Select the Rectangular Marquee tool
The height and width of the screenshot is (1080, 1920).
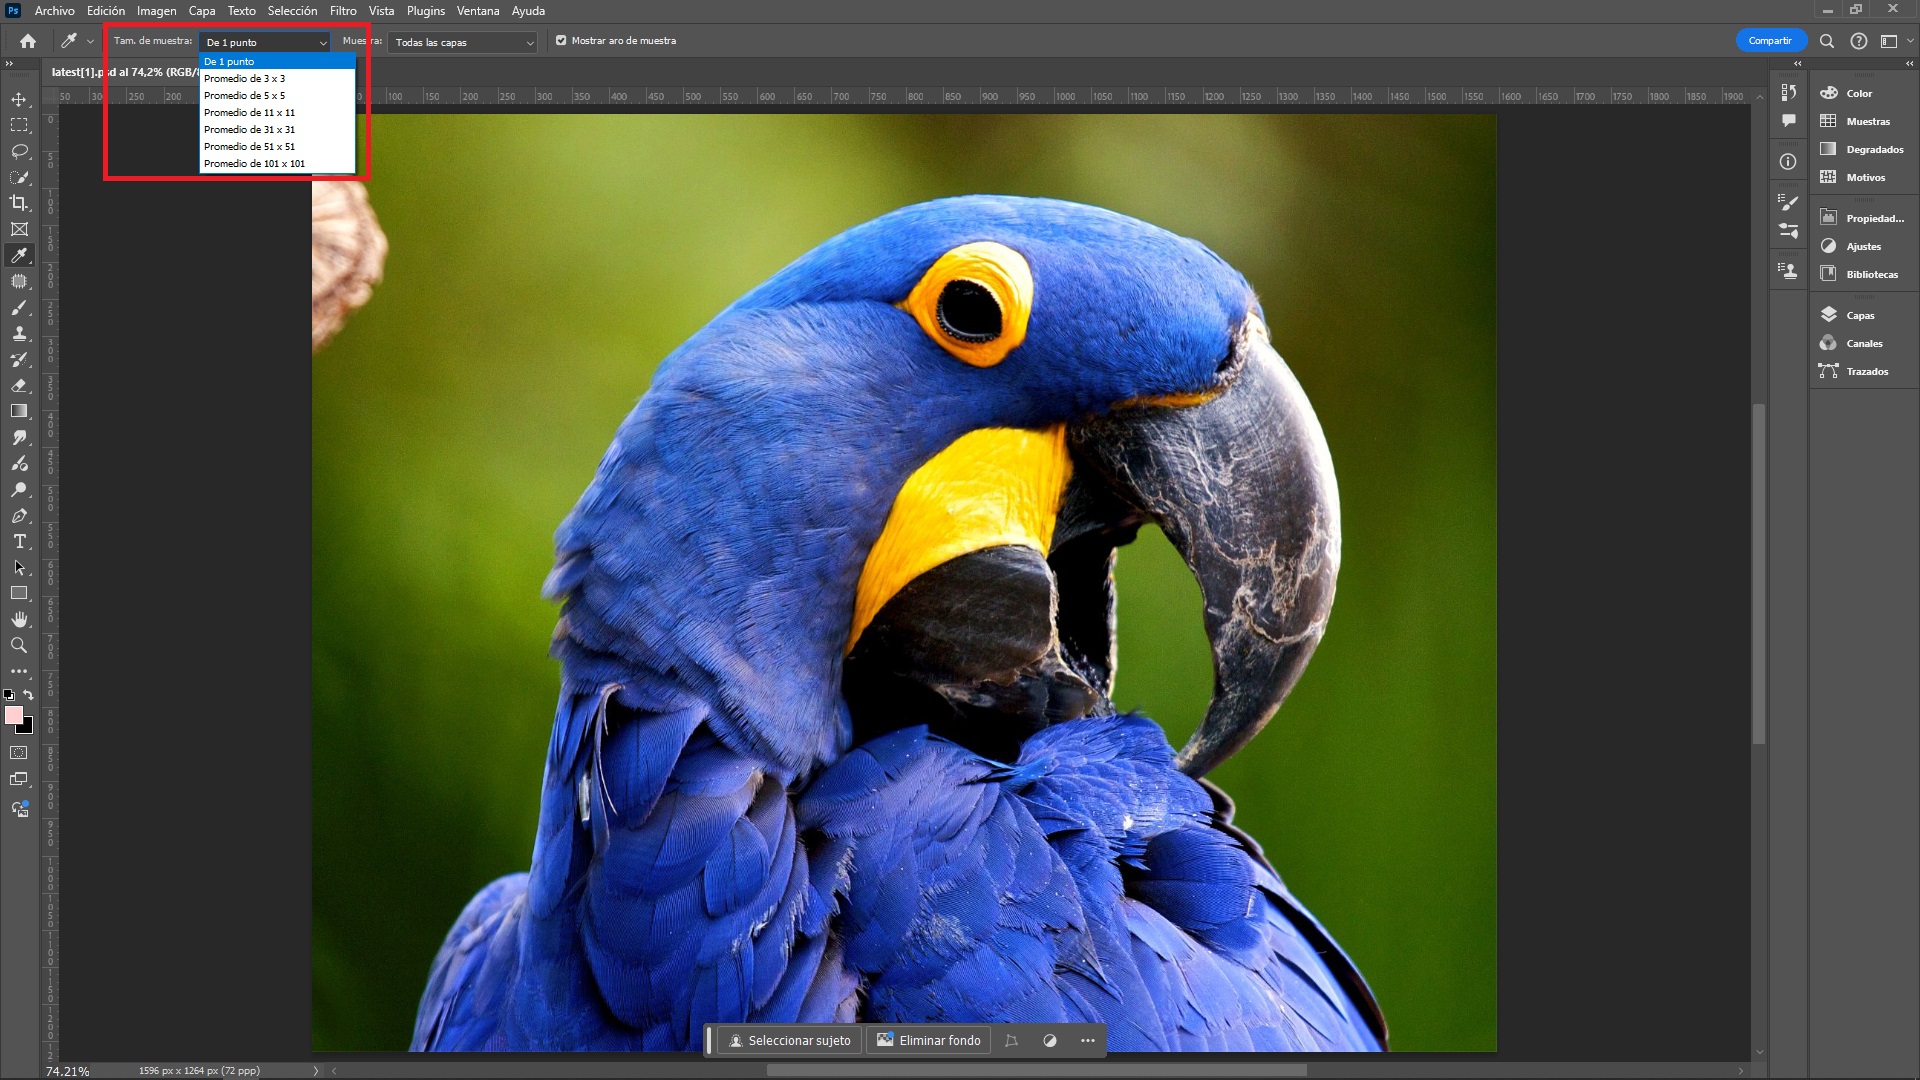click(x=19, y=125)
